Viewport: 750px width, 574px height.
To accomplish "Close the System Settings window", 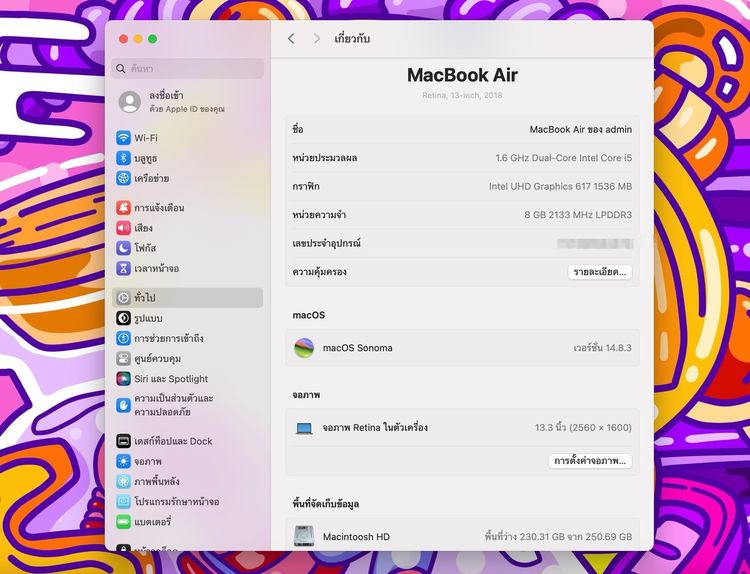I will point(123,39).
